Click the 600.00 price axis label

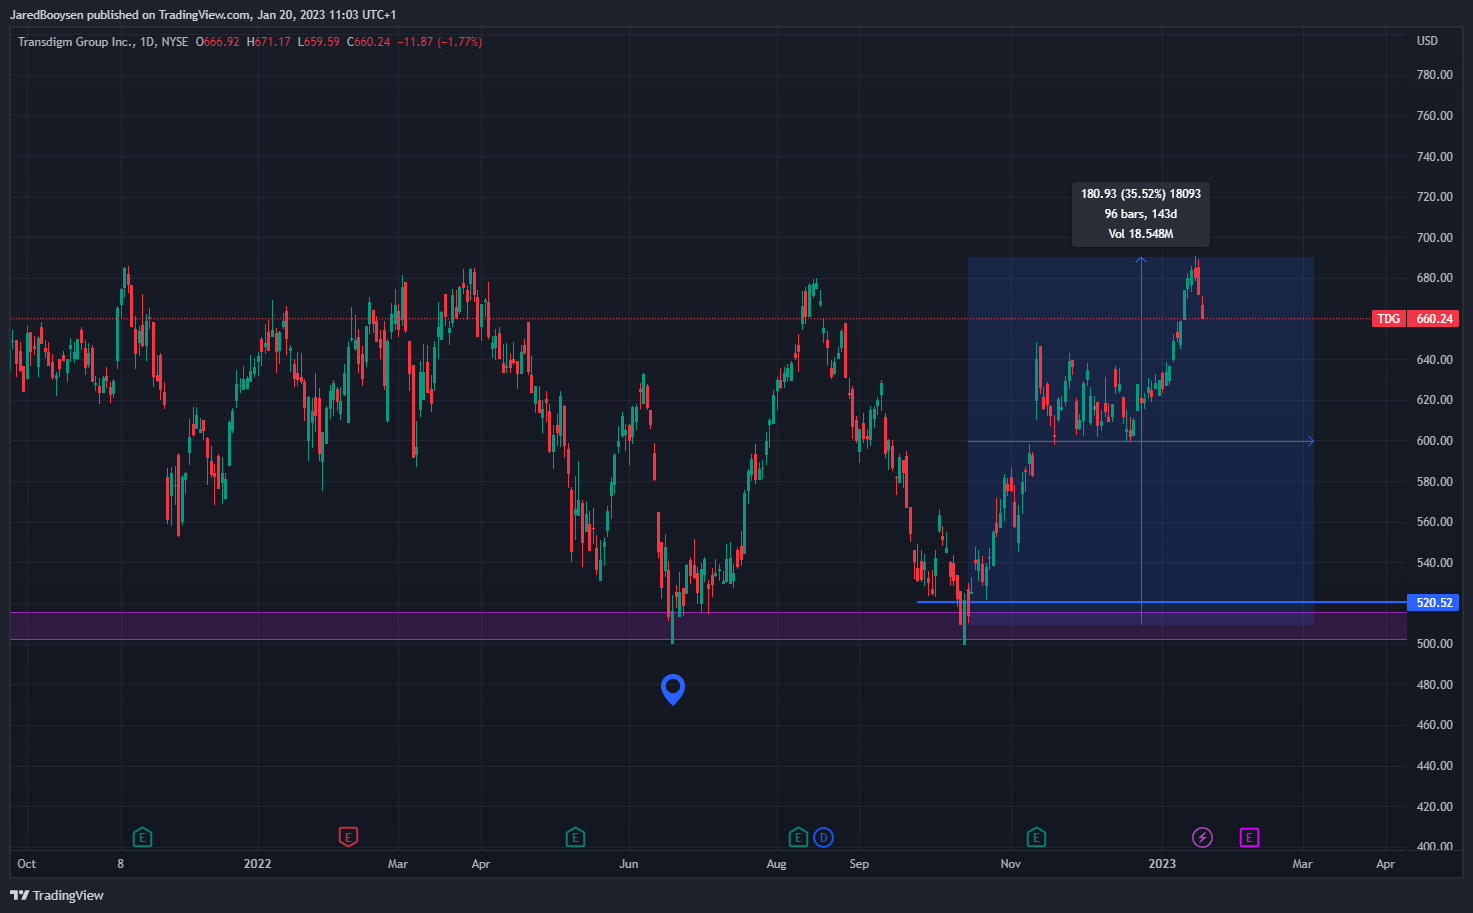[1434, 441]
